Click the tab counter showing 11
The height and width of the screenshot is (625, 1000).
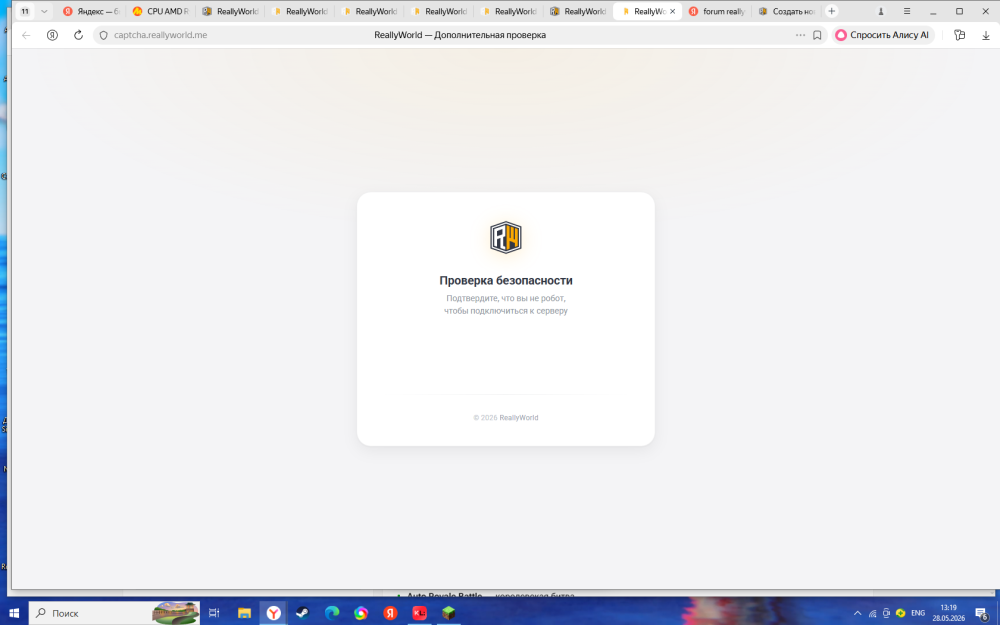tap(25, 11)
